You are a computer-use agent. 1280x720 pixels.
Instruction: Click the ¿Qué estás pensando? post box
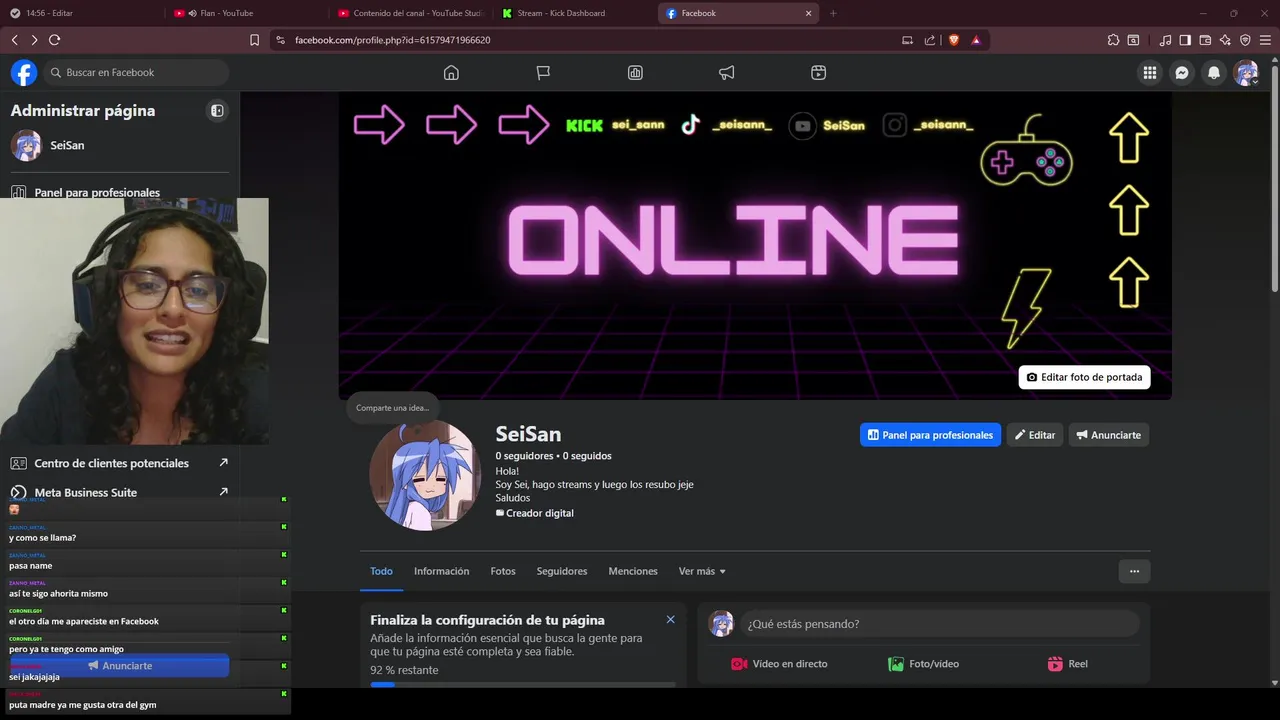pyautogui.click(x=940, y=624)
